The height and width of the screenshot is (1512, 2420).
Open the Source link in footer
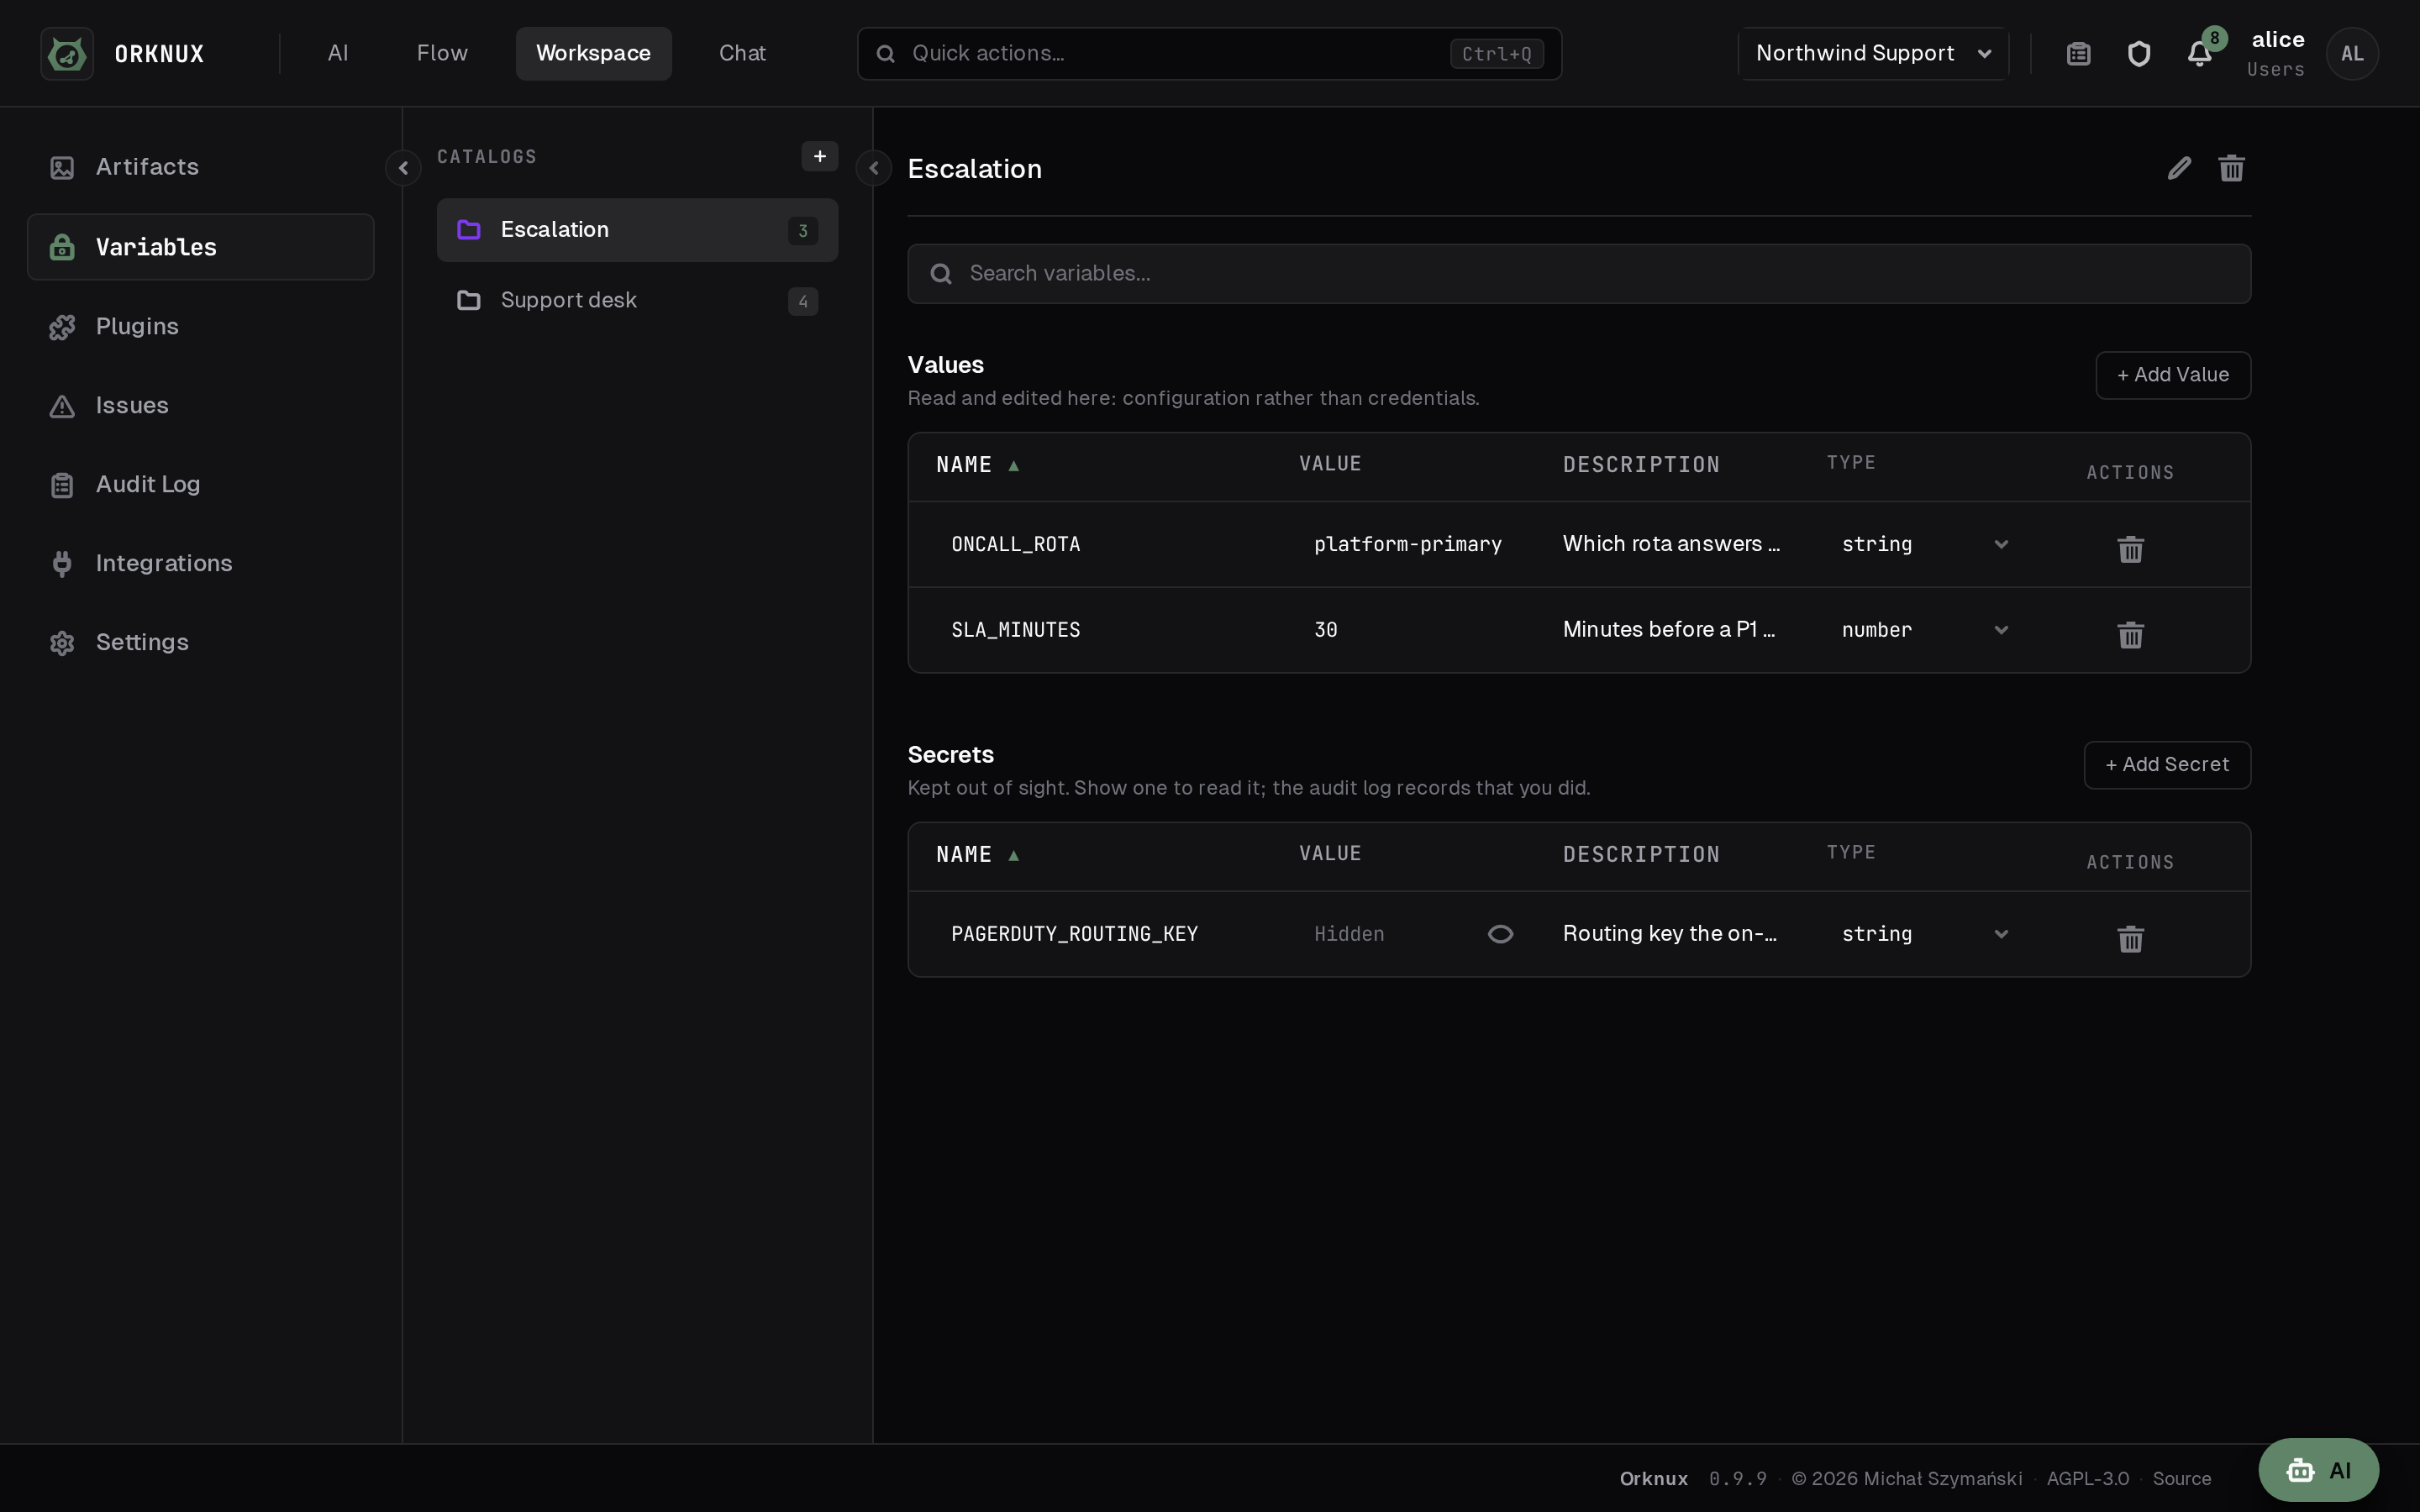click(2181, 1478)
